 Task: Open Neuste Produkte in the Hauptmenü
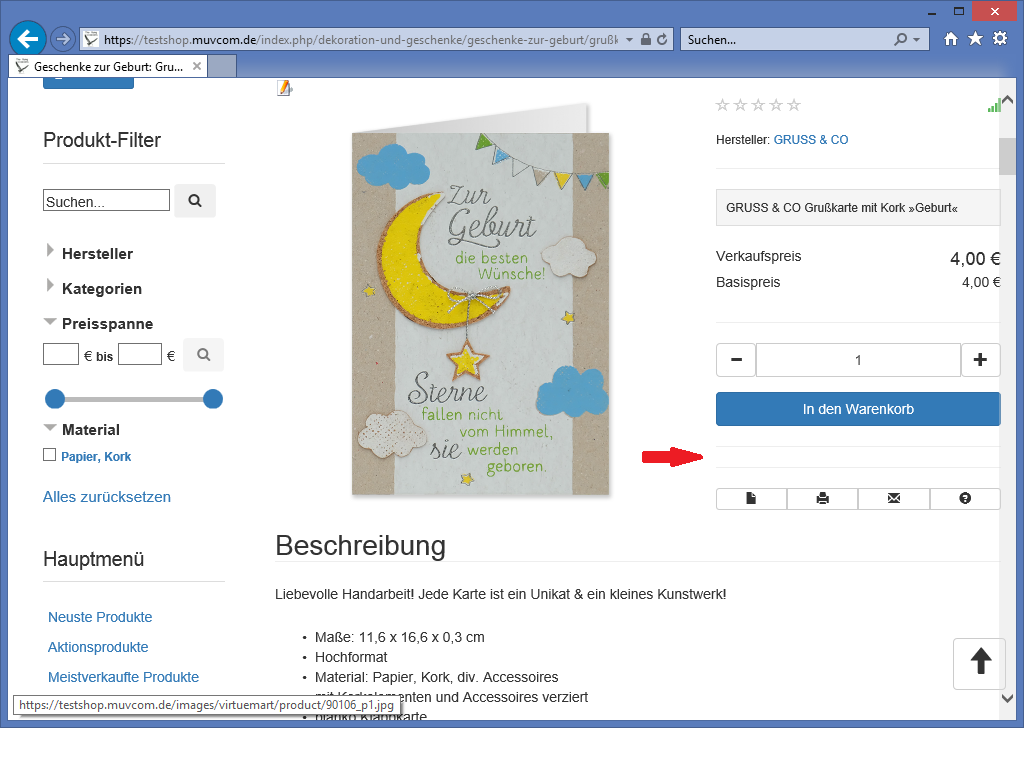tap(100, 617)
